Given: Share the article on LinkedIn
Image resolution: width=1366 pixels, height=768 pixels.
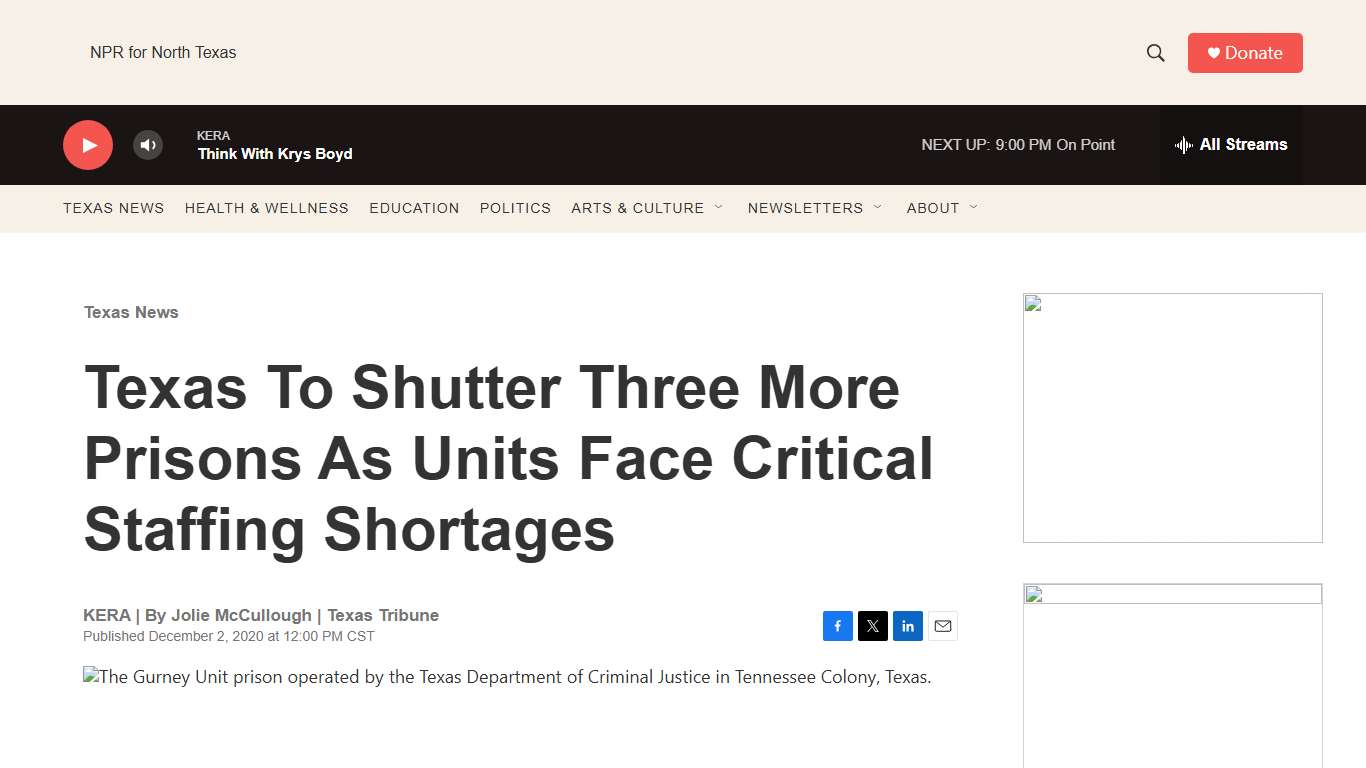Looking at the screenshot, I should (x=907, y=625).
